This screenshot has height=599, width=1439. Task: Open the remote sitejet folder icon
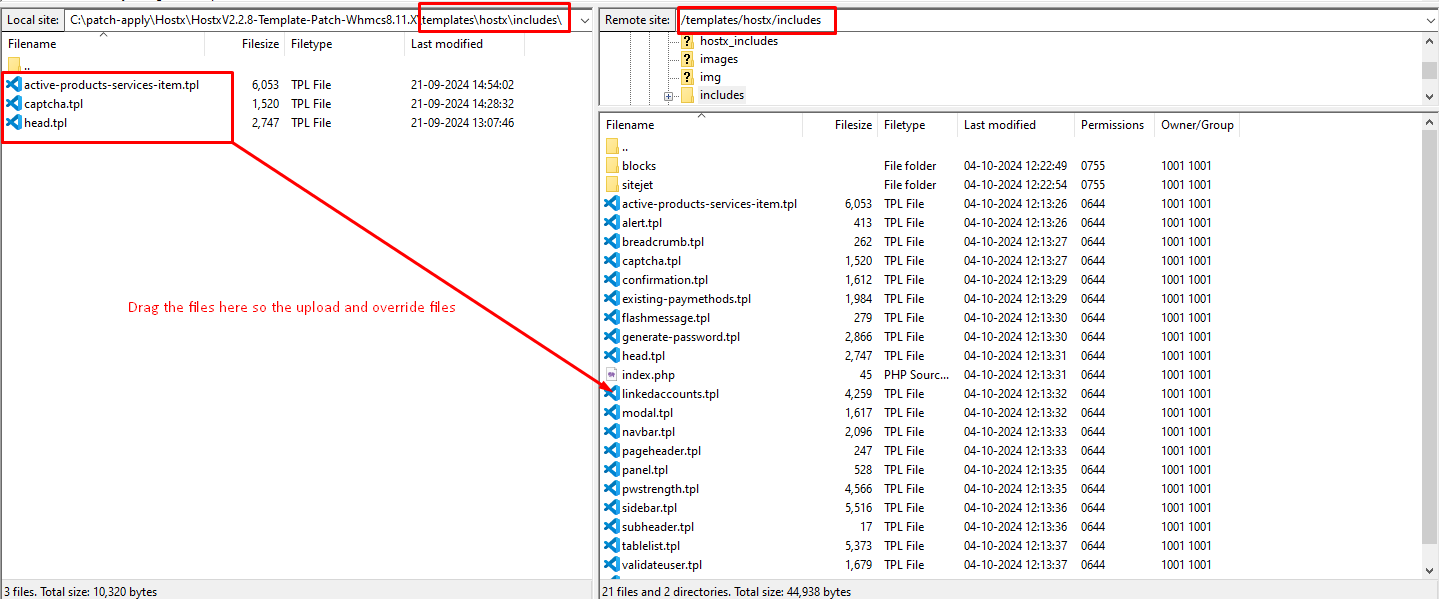click(x=612, y=185)
